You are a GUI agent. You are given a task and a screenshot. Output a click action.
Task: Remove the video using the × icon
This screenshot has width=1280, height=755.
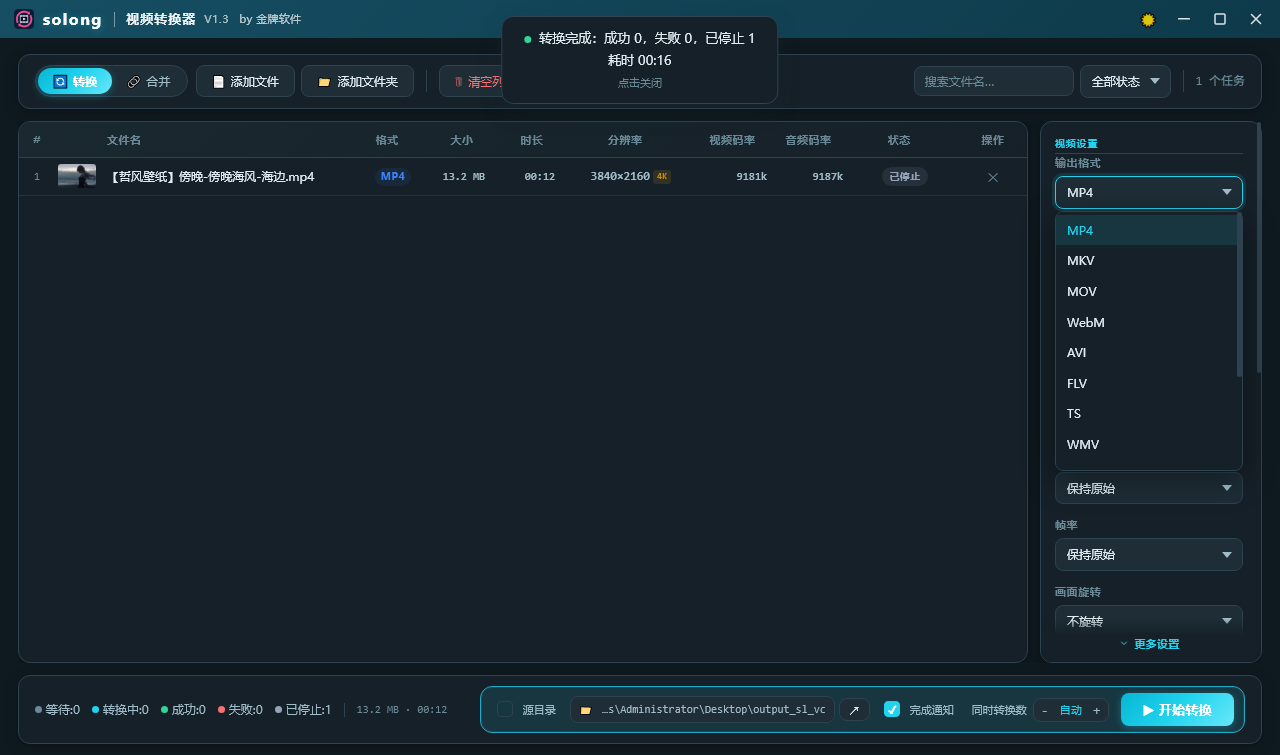[992, 177]
